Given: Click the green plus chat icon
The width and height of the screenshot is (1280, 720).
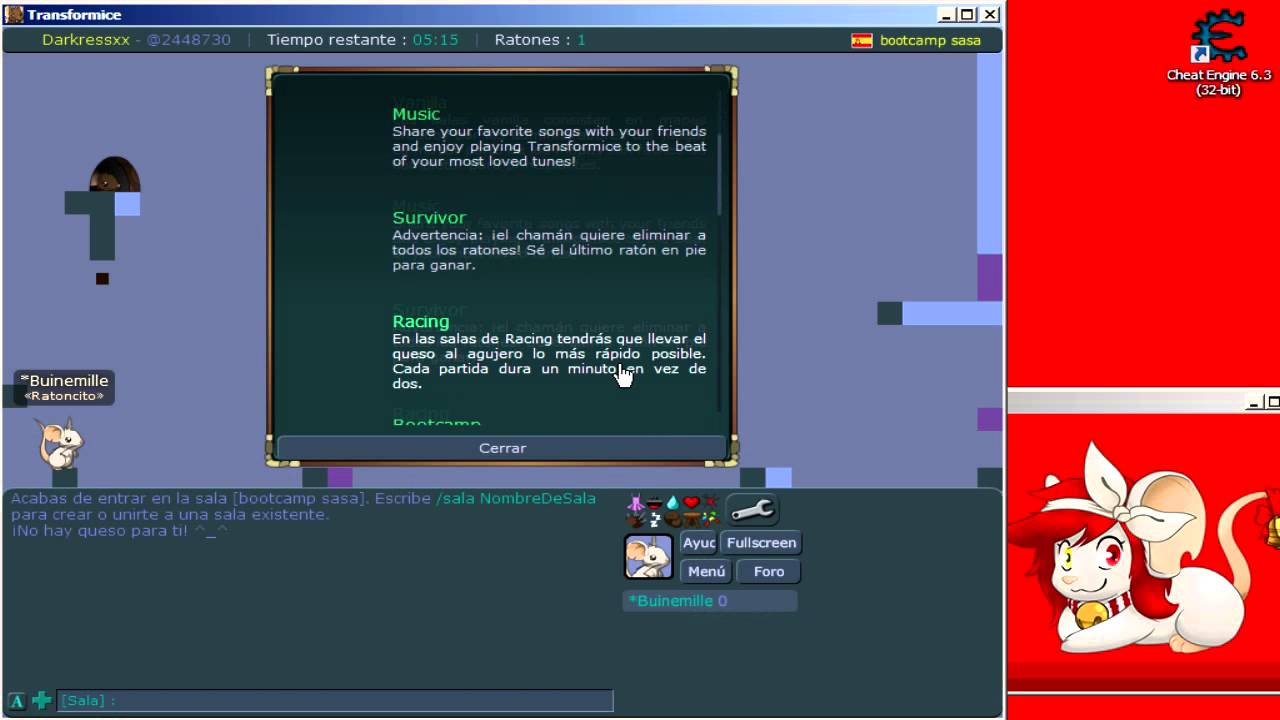Looking at the screenshot, I should 41,701.
